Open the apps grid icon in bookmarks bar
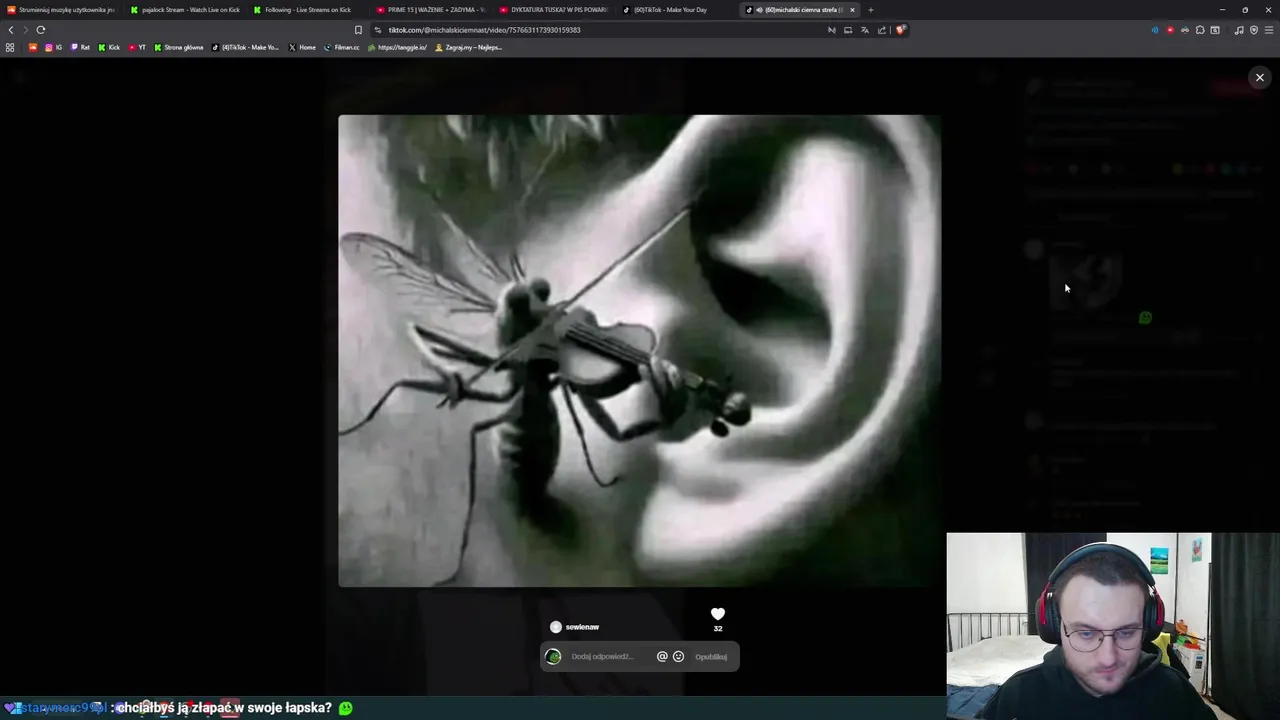The width and height of the screenshot is (1280, 720). pyautogui.click(x=10, y=47)
